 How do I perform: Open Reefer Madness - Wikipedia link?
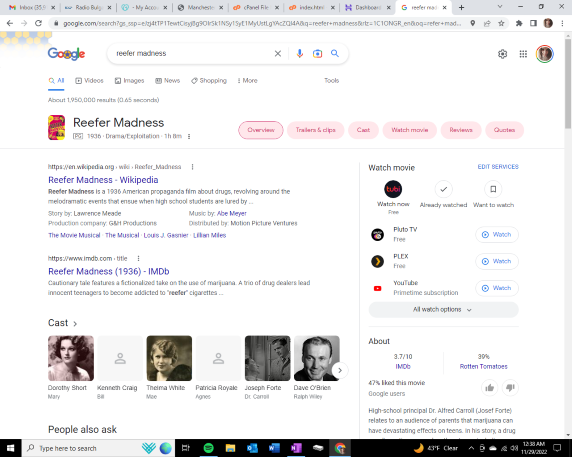pos(103,180)
